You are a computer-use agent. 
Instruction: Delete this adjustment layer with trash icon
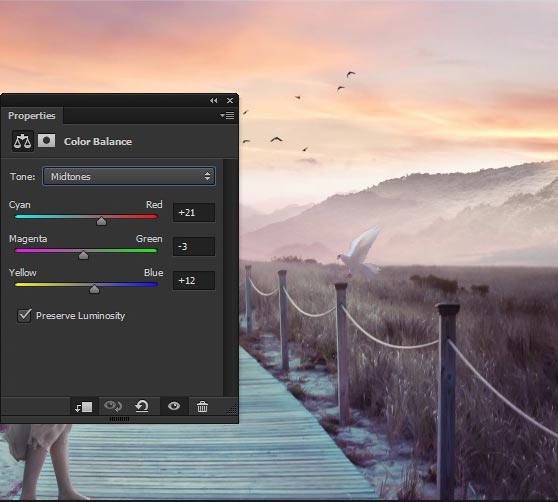click(x=202, y=406)
